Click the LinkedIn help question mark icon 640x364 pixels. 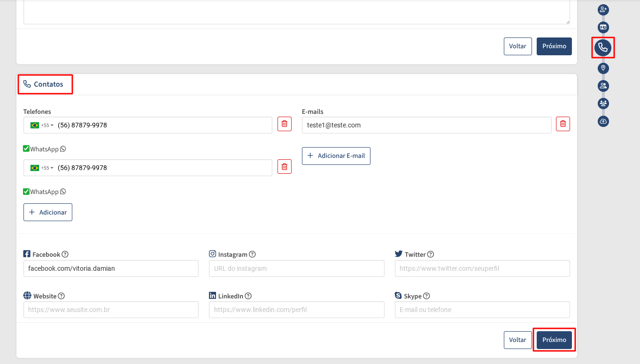click(248, 296)
